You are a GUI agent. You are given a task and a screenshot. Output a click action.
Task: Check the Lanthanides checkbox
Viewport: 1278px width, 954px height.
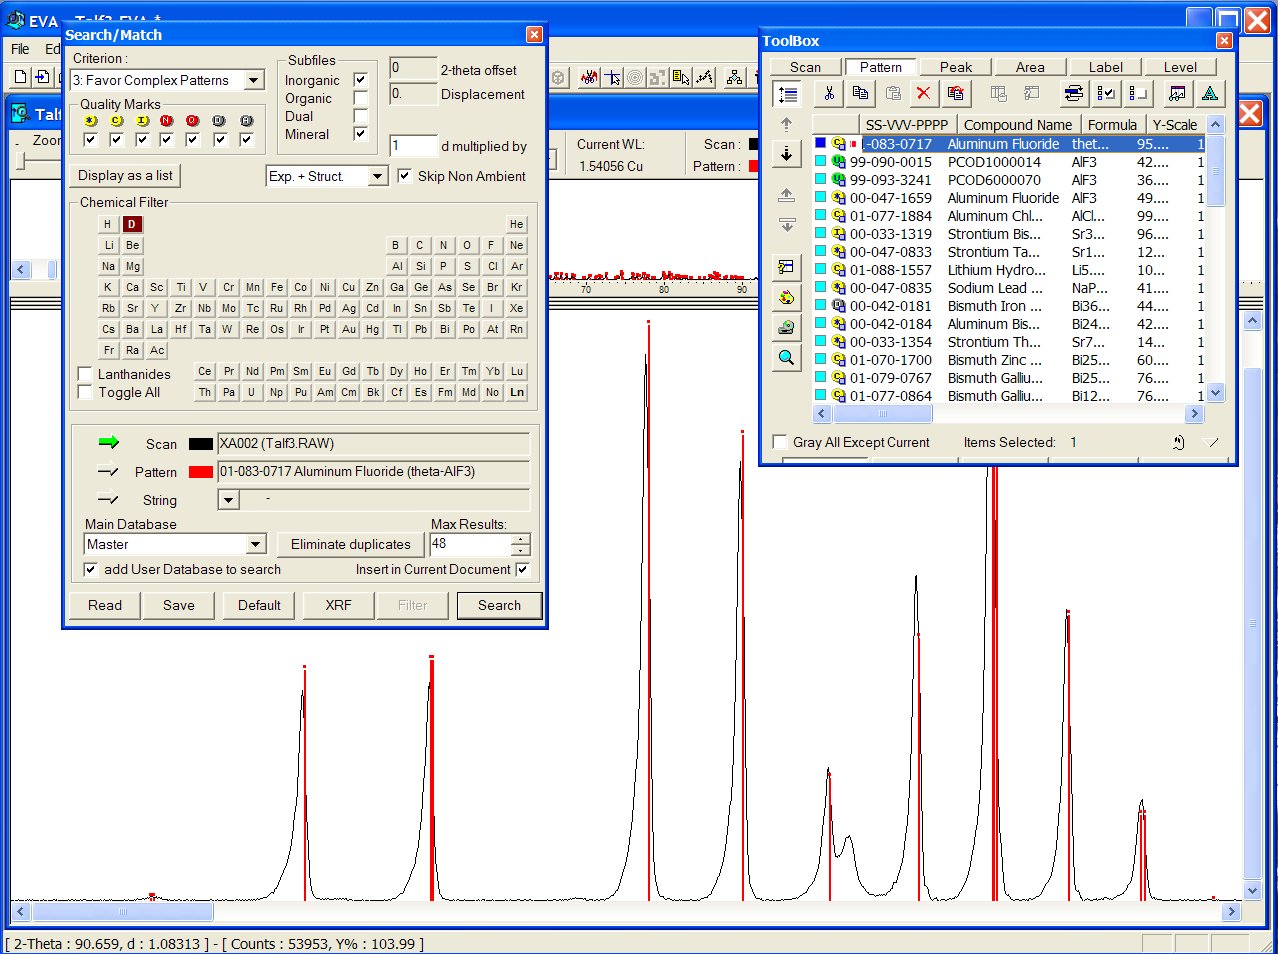pos(85,374)
